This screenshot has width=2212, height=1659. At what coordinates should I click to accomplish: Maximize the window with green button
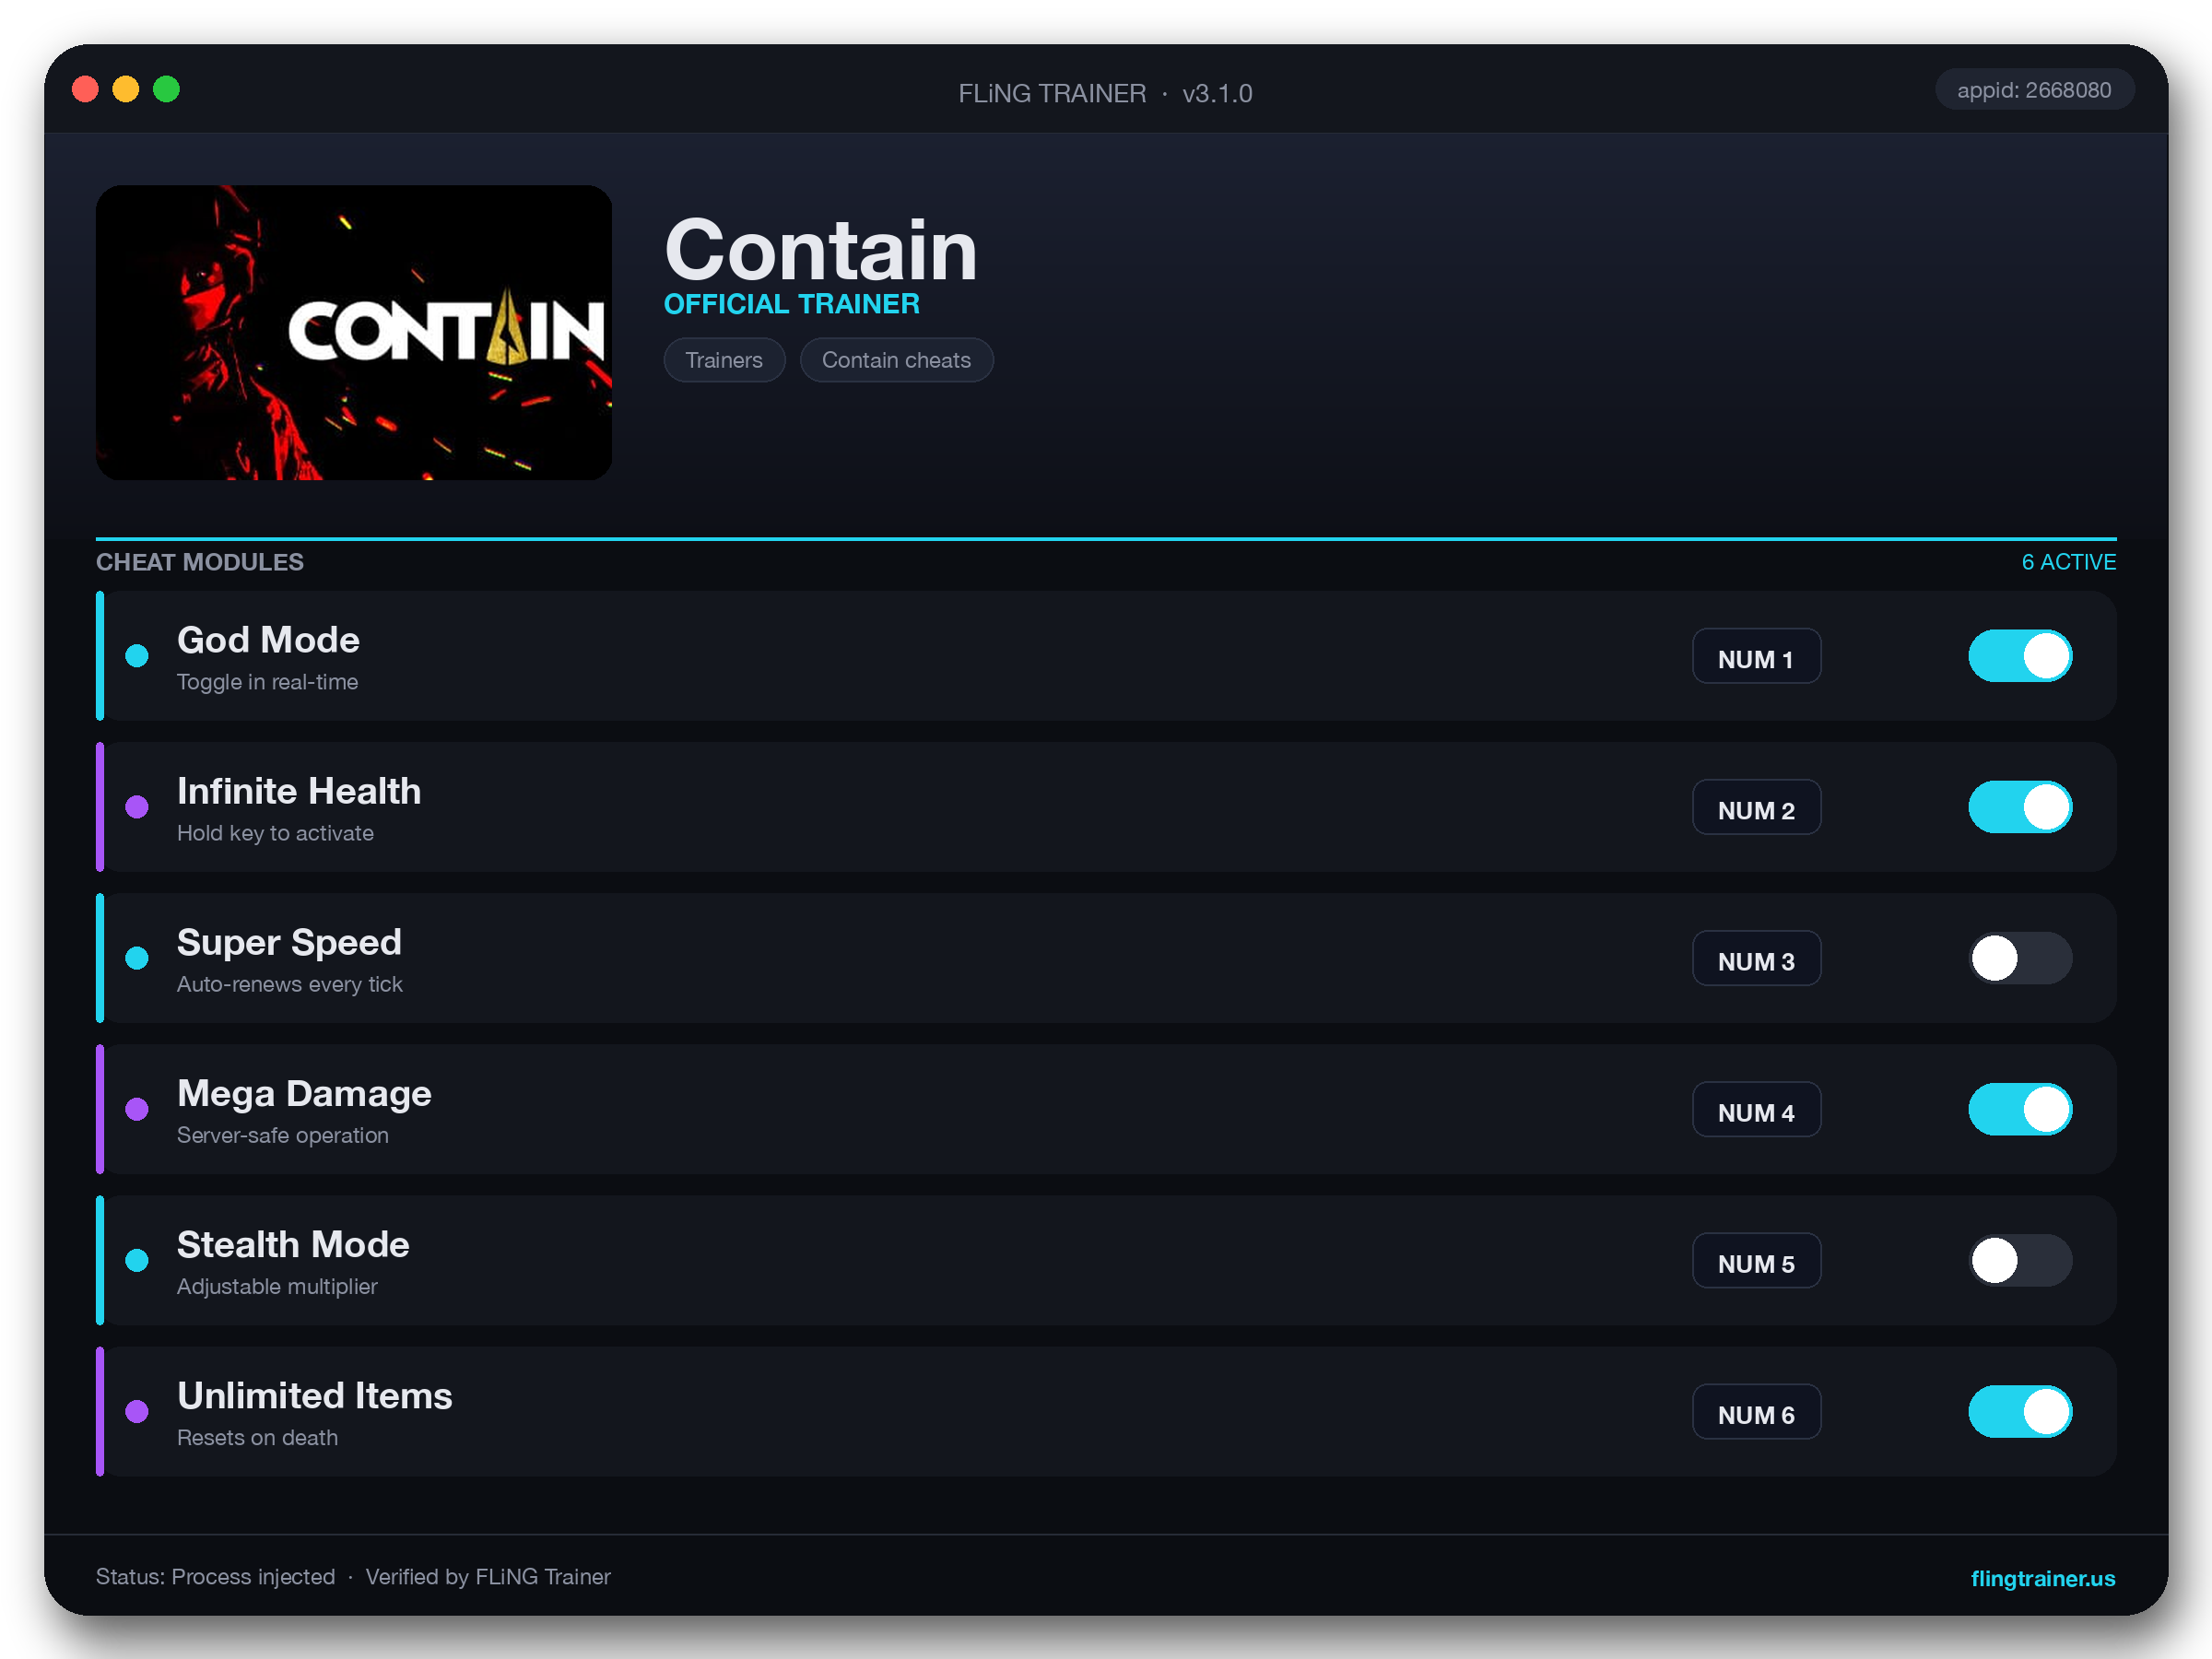tap(166, 90)
